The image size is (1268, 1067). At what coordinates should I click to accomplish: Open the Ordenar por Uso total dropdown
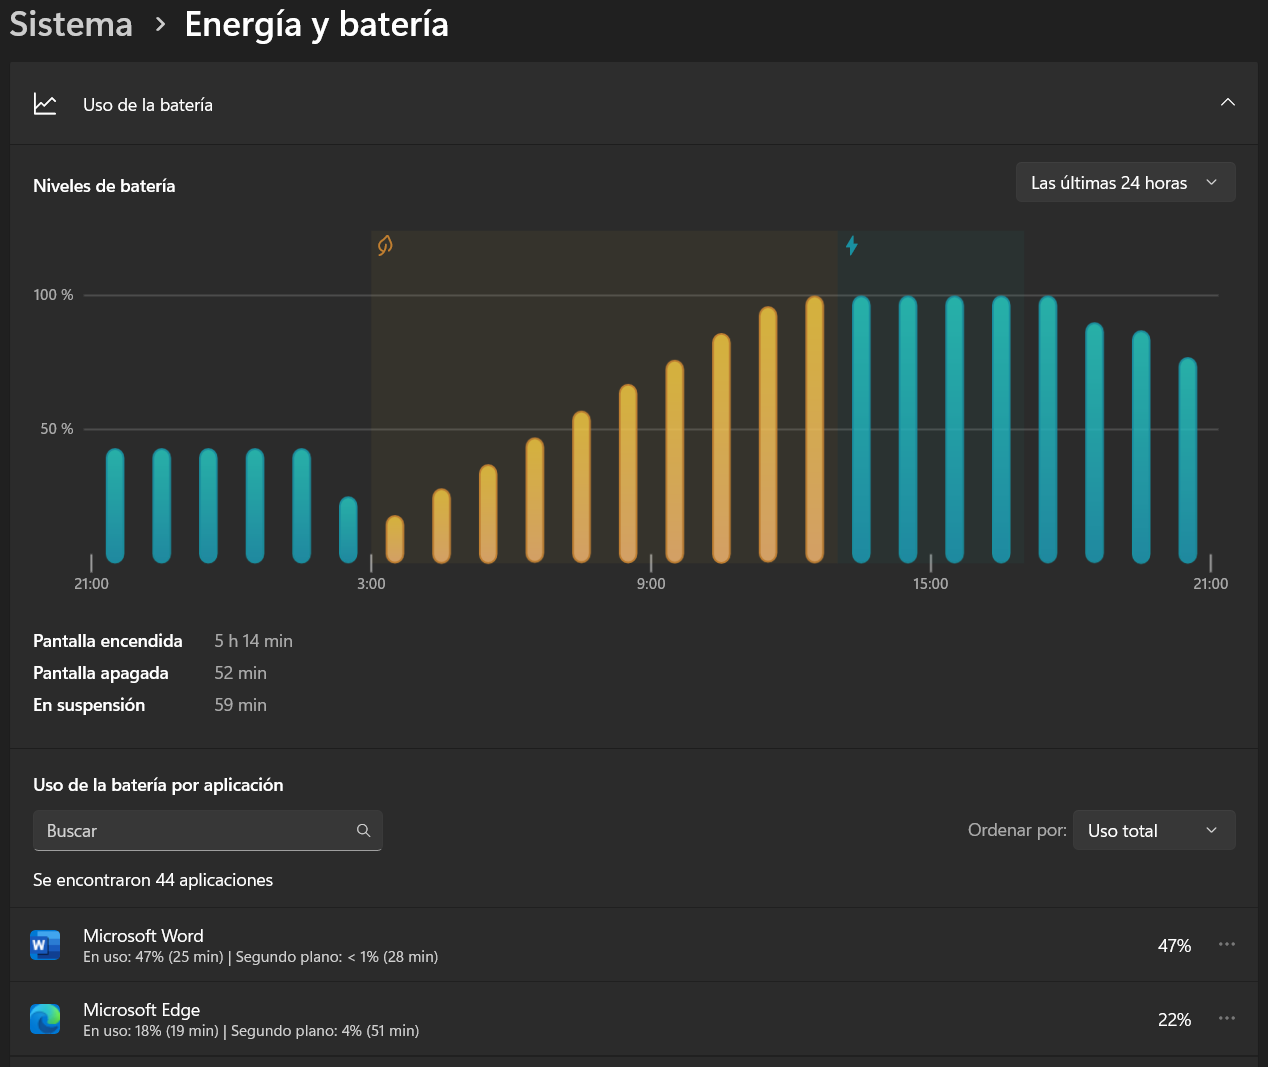coord(1153,830)
